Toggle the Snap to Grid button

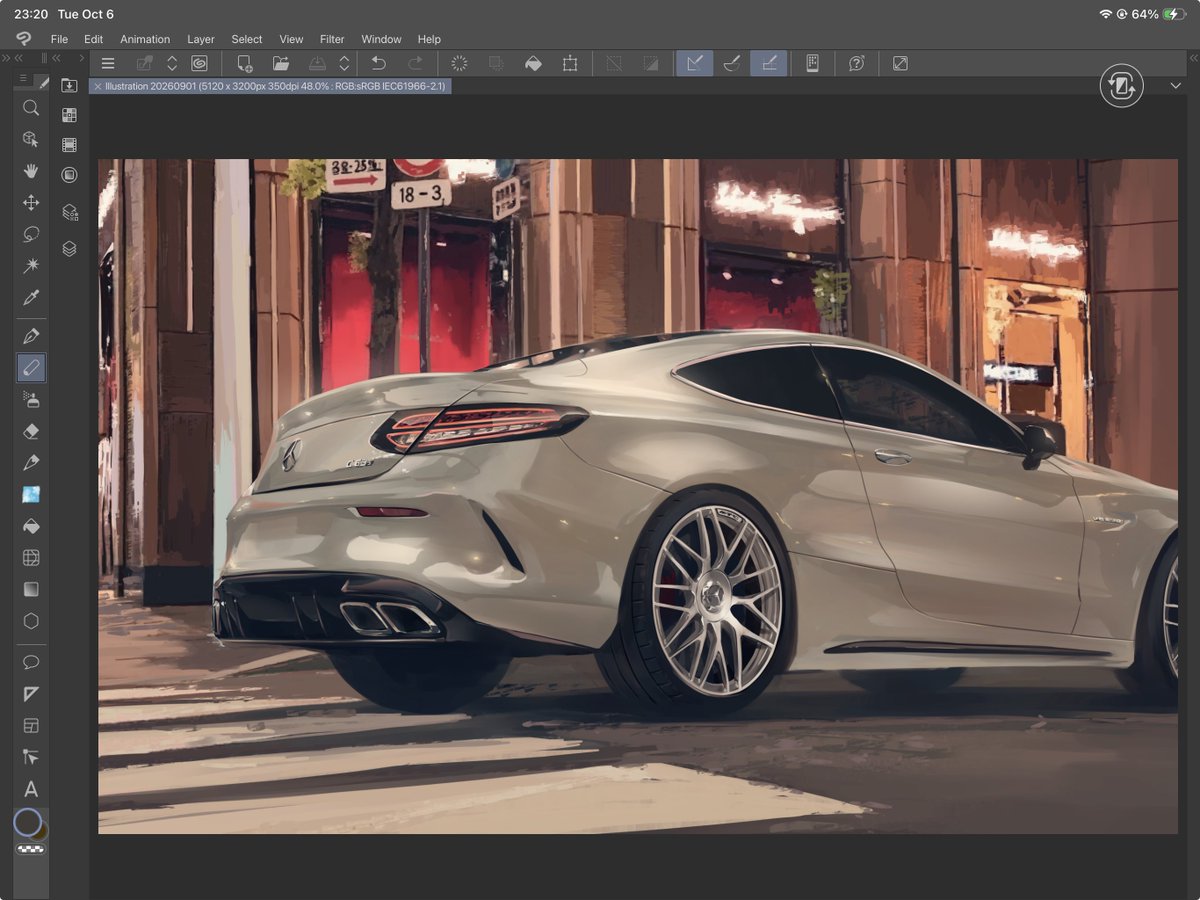click(x=768, y=63)
